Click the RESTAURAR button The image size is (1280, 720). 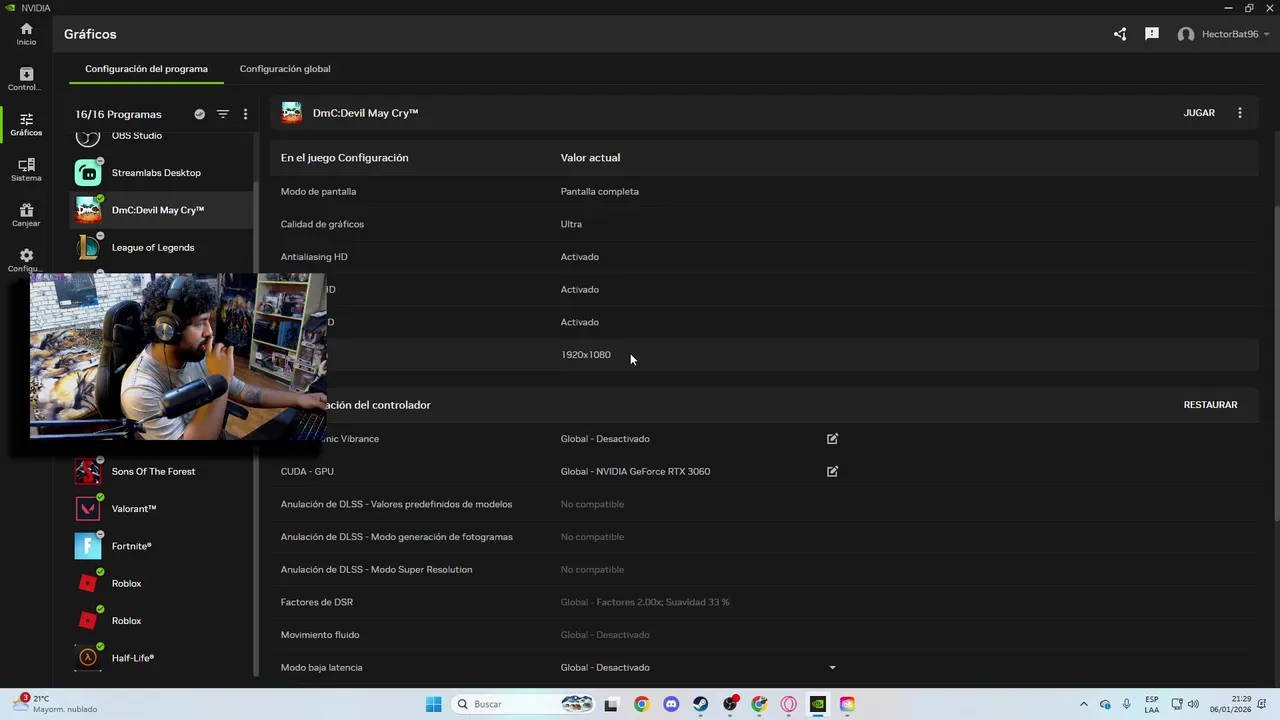click(1210, 405)
